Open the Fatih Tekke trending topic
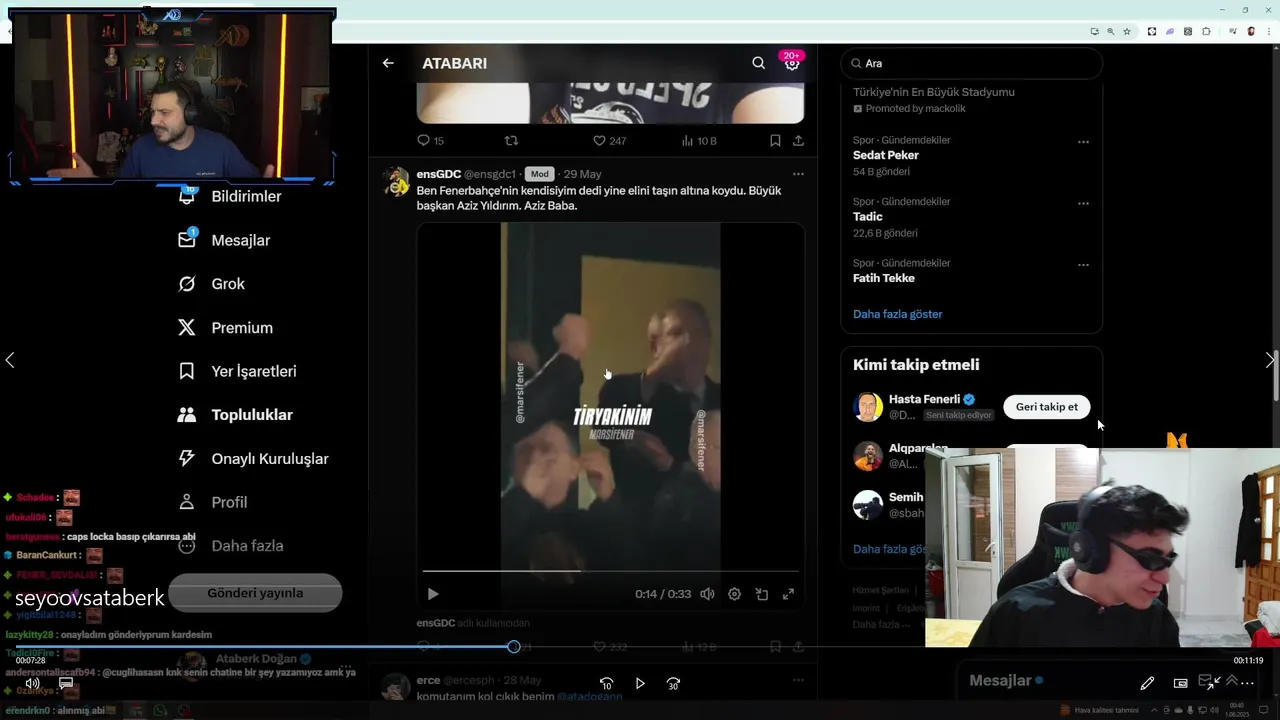1280x720 pixels. 884,278
